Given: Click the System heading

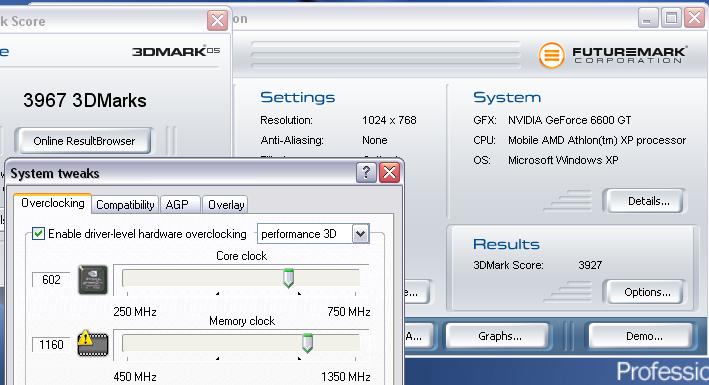Looking at the screenshot, I should pyautogui.click(x=507, y=97).
